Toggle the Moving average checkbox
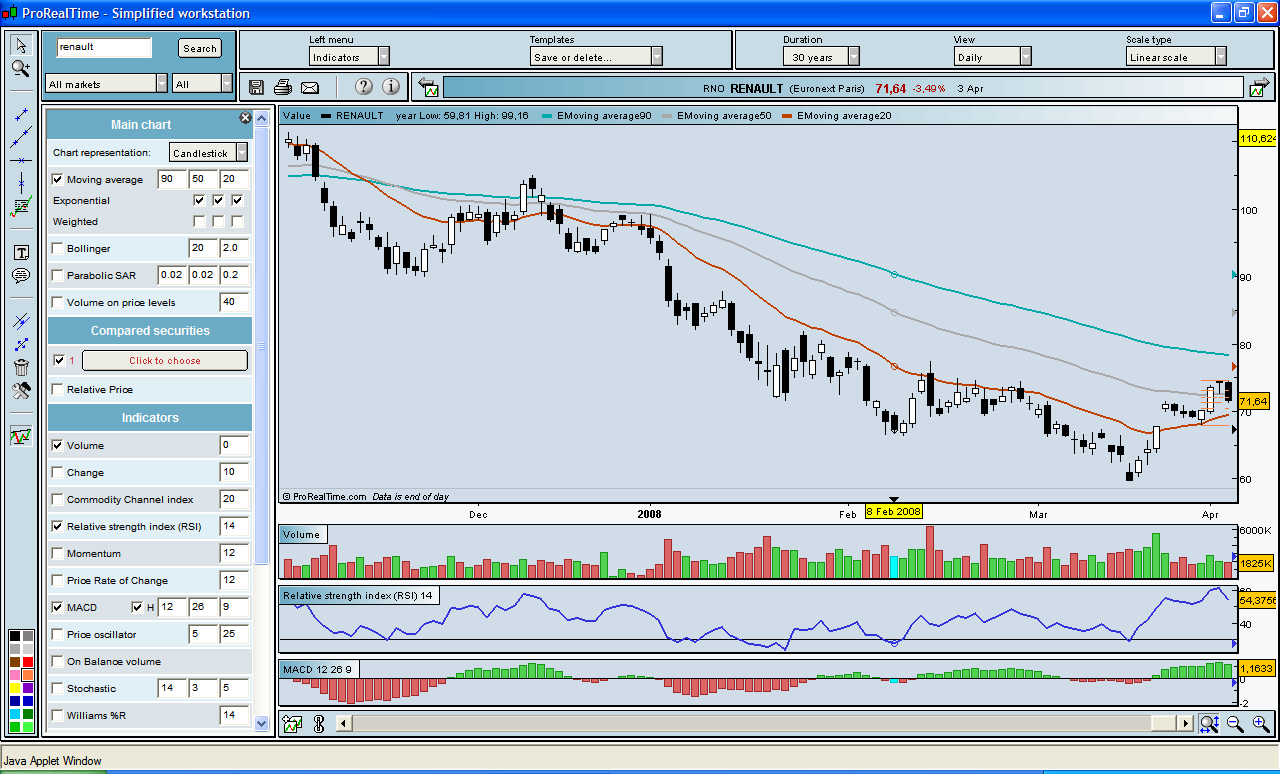Viewport: 1280px width, 774px height. [57, 180]
